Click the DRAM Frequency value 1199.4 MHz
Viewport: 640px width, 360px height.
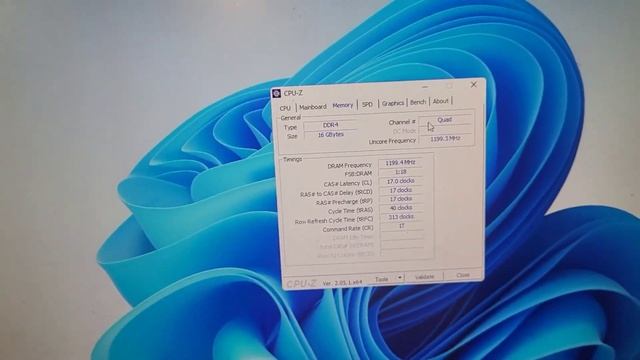click(400, 162)
